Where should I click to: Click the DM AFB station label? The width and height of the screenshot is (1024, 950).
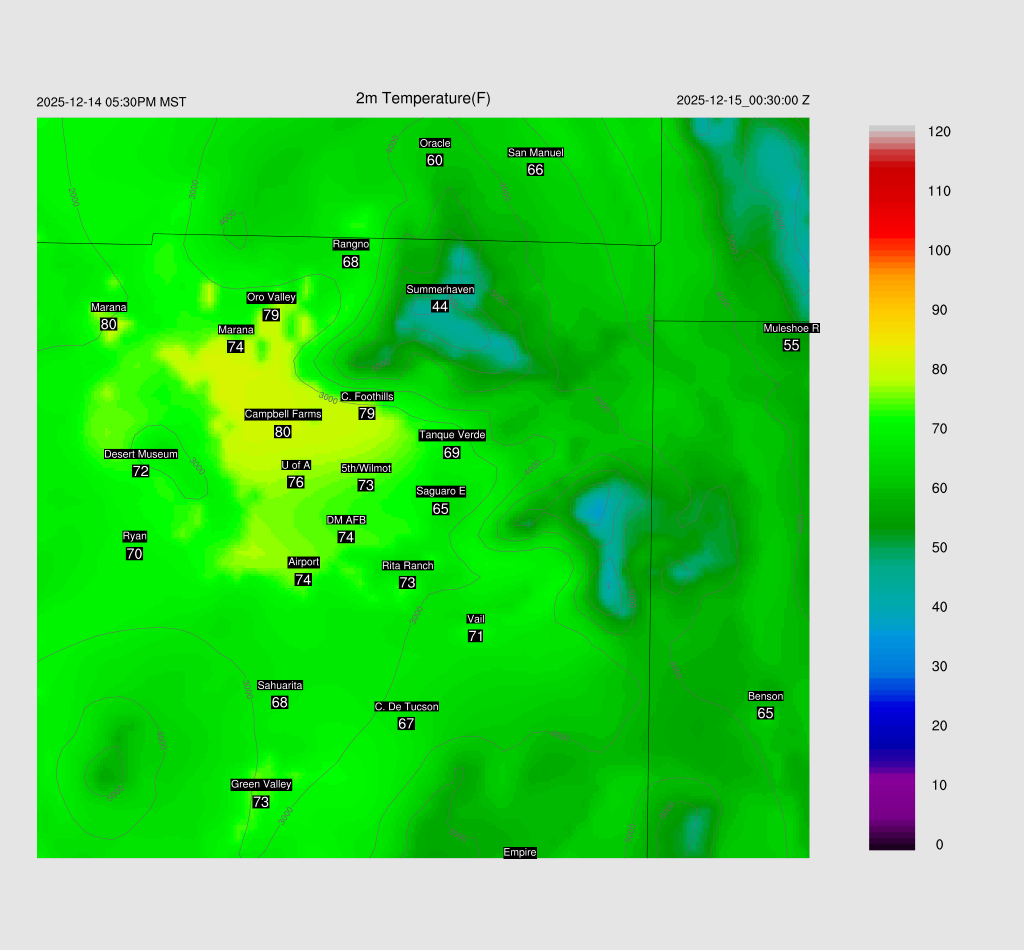pyautogui.click(x=346, y=520)
